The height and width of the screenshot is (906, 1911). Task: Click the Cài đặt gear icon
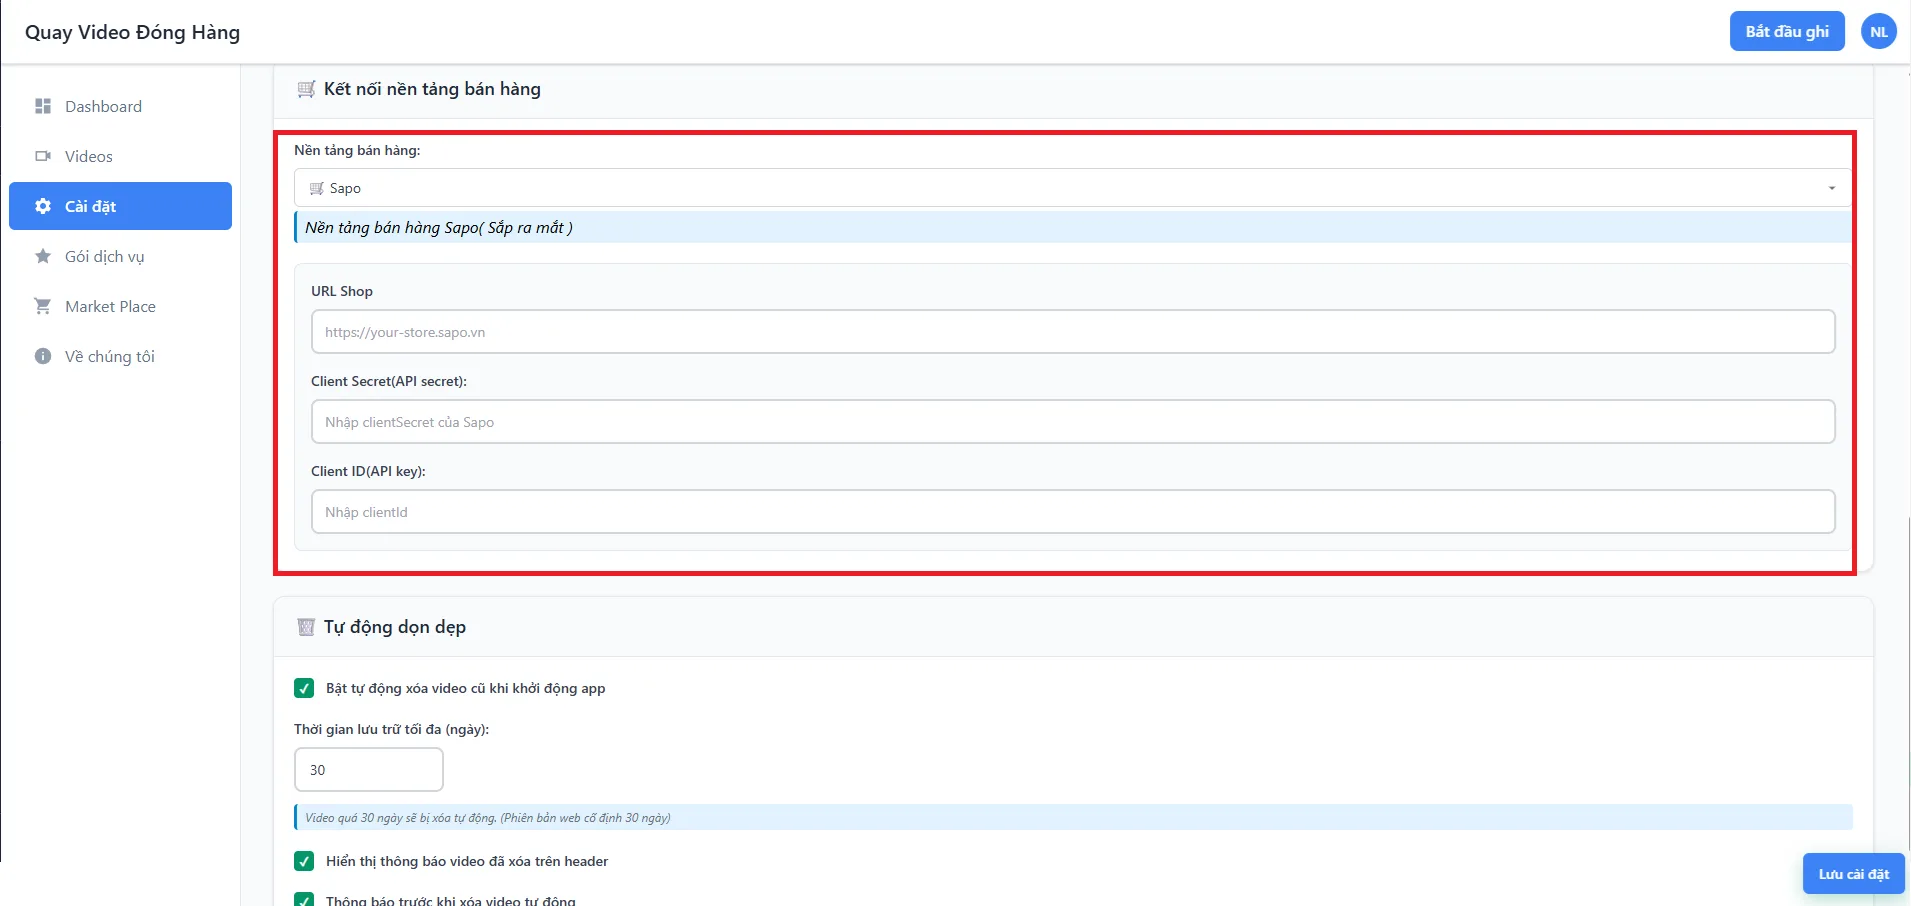click(x=43, y=206)
